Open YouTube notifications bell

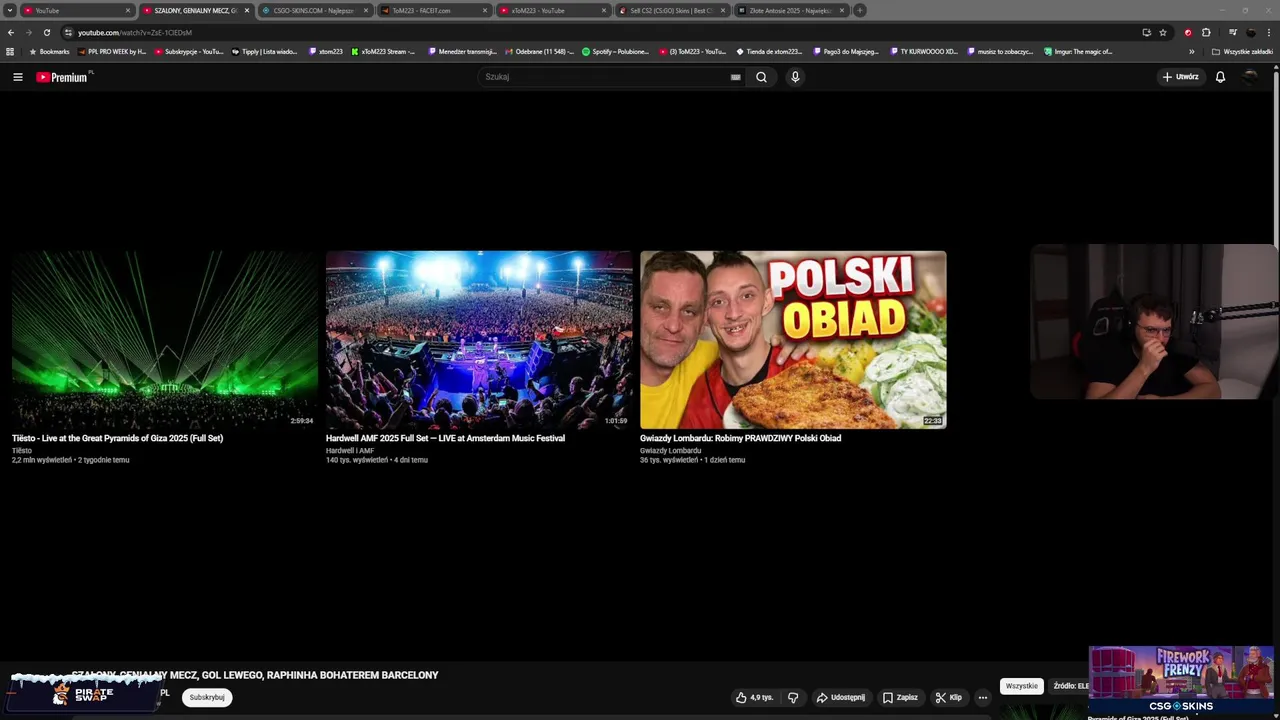click(1220, 77)
